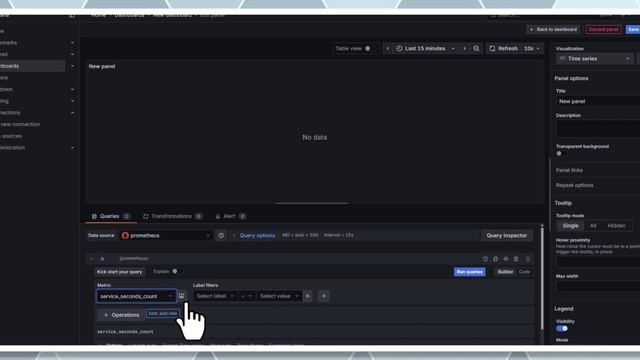Image resolution: width=640 pixels, height=360 pixels.
Task: Add a new label filter with plus
Action: click(324, 296)
